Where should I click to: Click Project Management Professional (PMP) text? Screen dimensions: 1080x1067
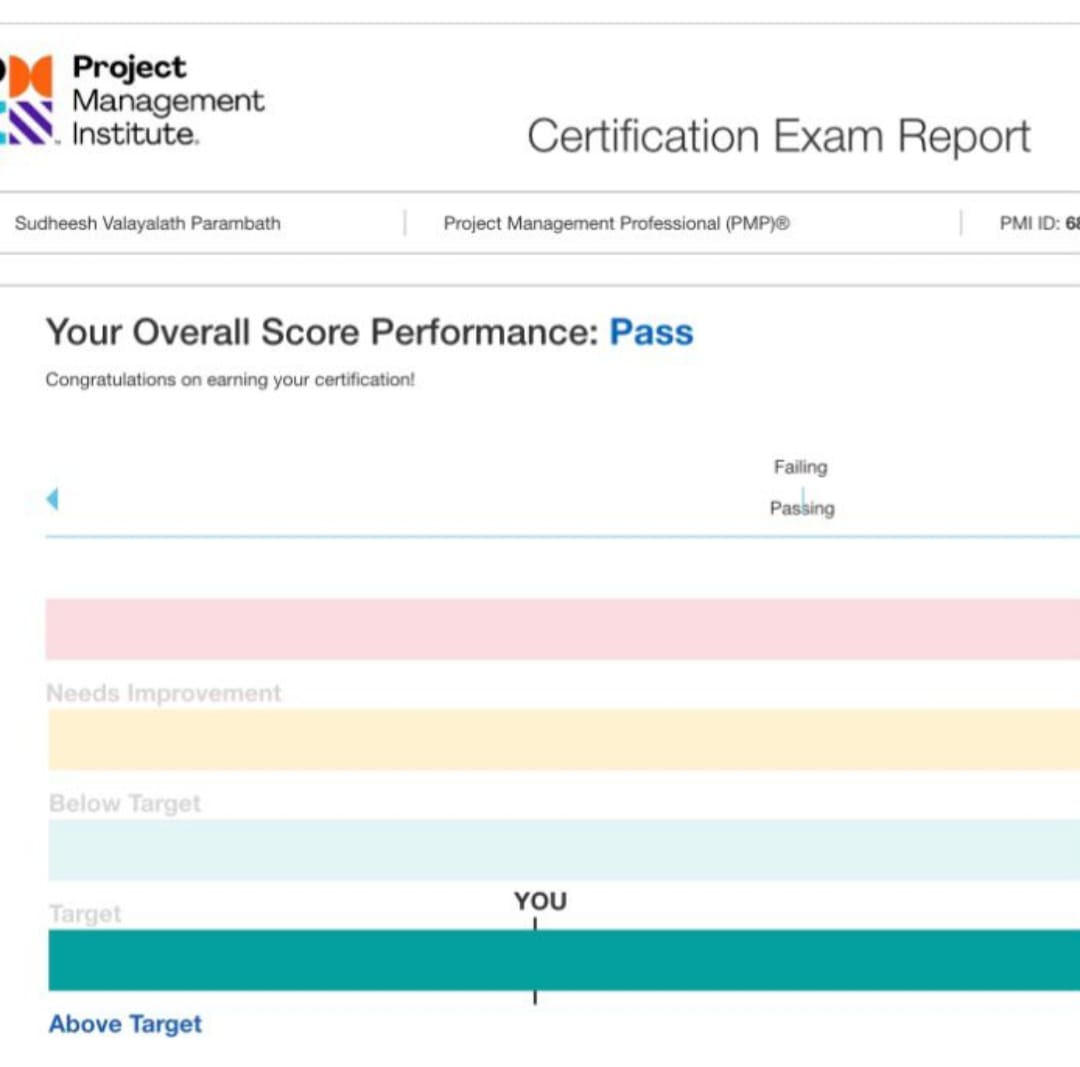tap(616, 224)
